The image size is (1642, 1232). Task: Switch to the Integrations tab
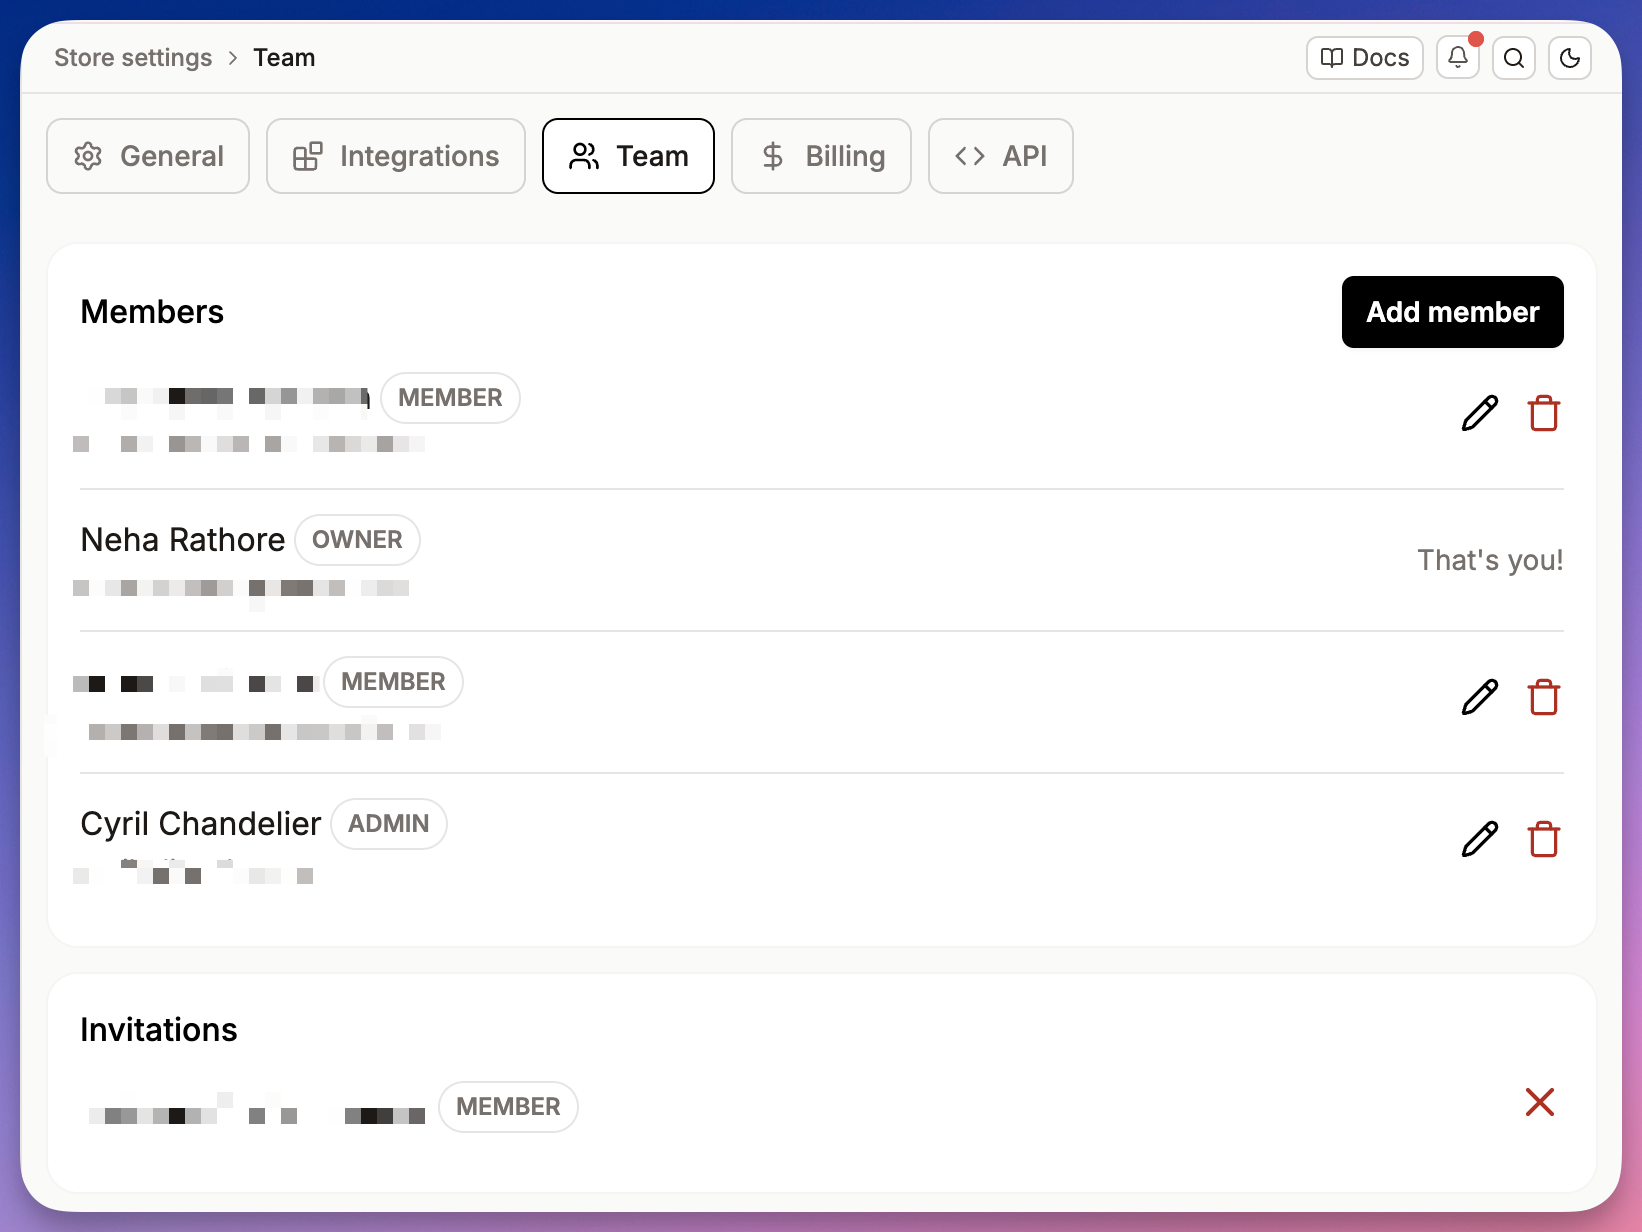click(396, 156)
